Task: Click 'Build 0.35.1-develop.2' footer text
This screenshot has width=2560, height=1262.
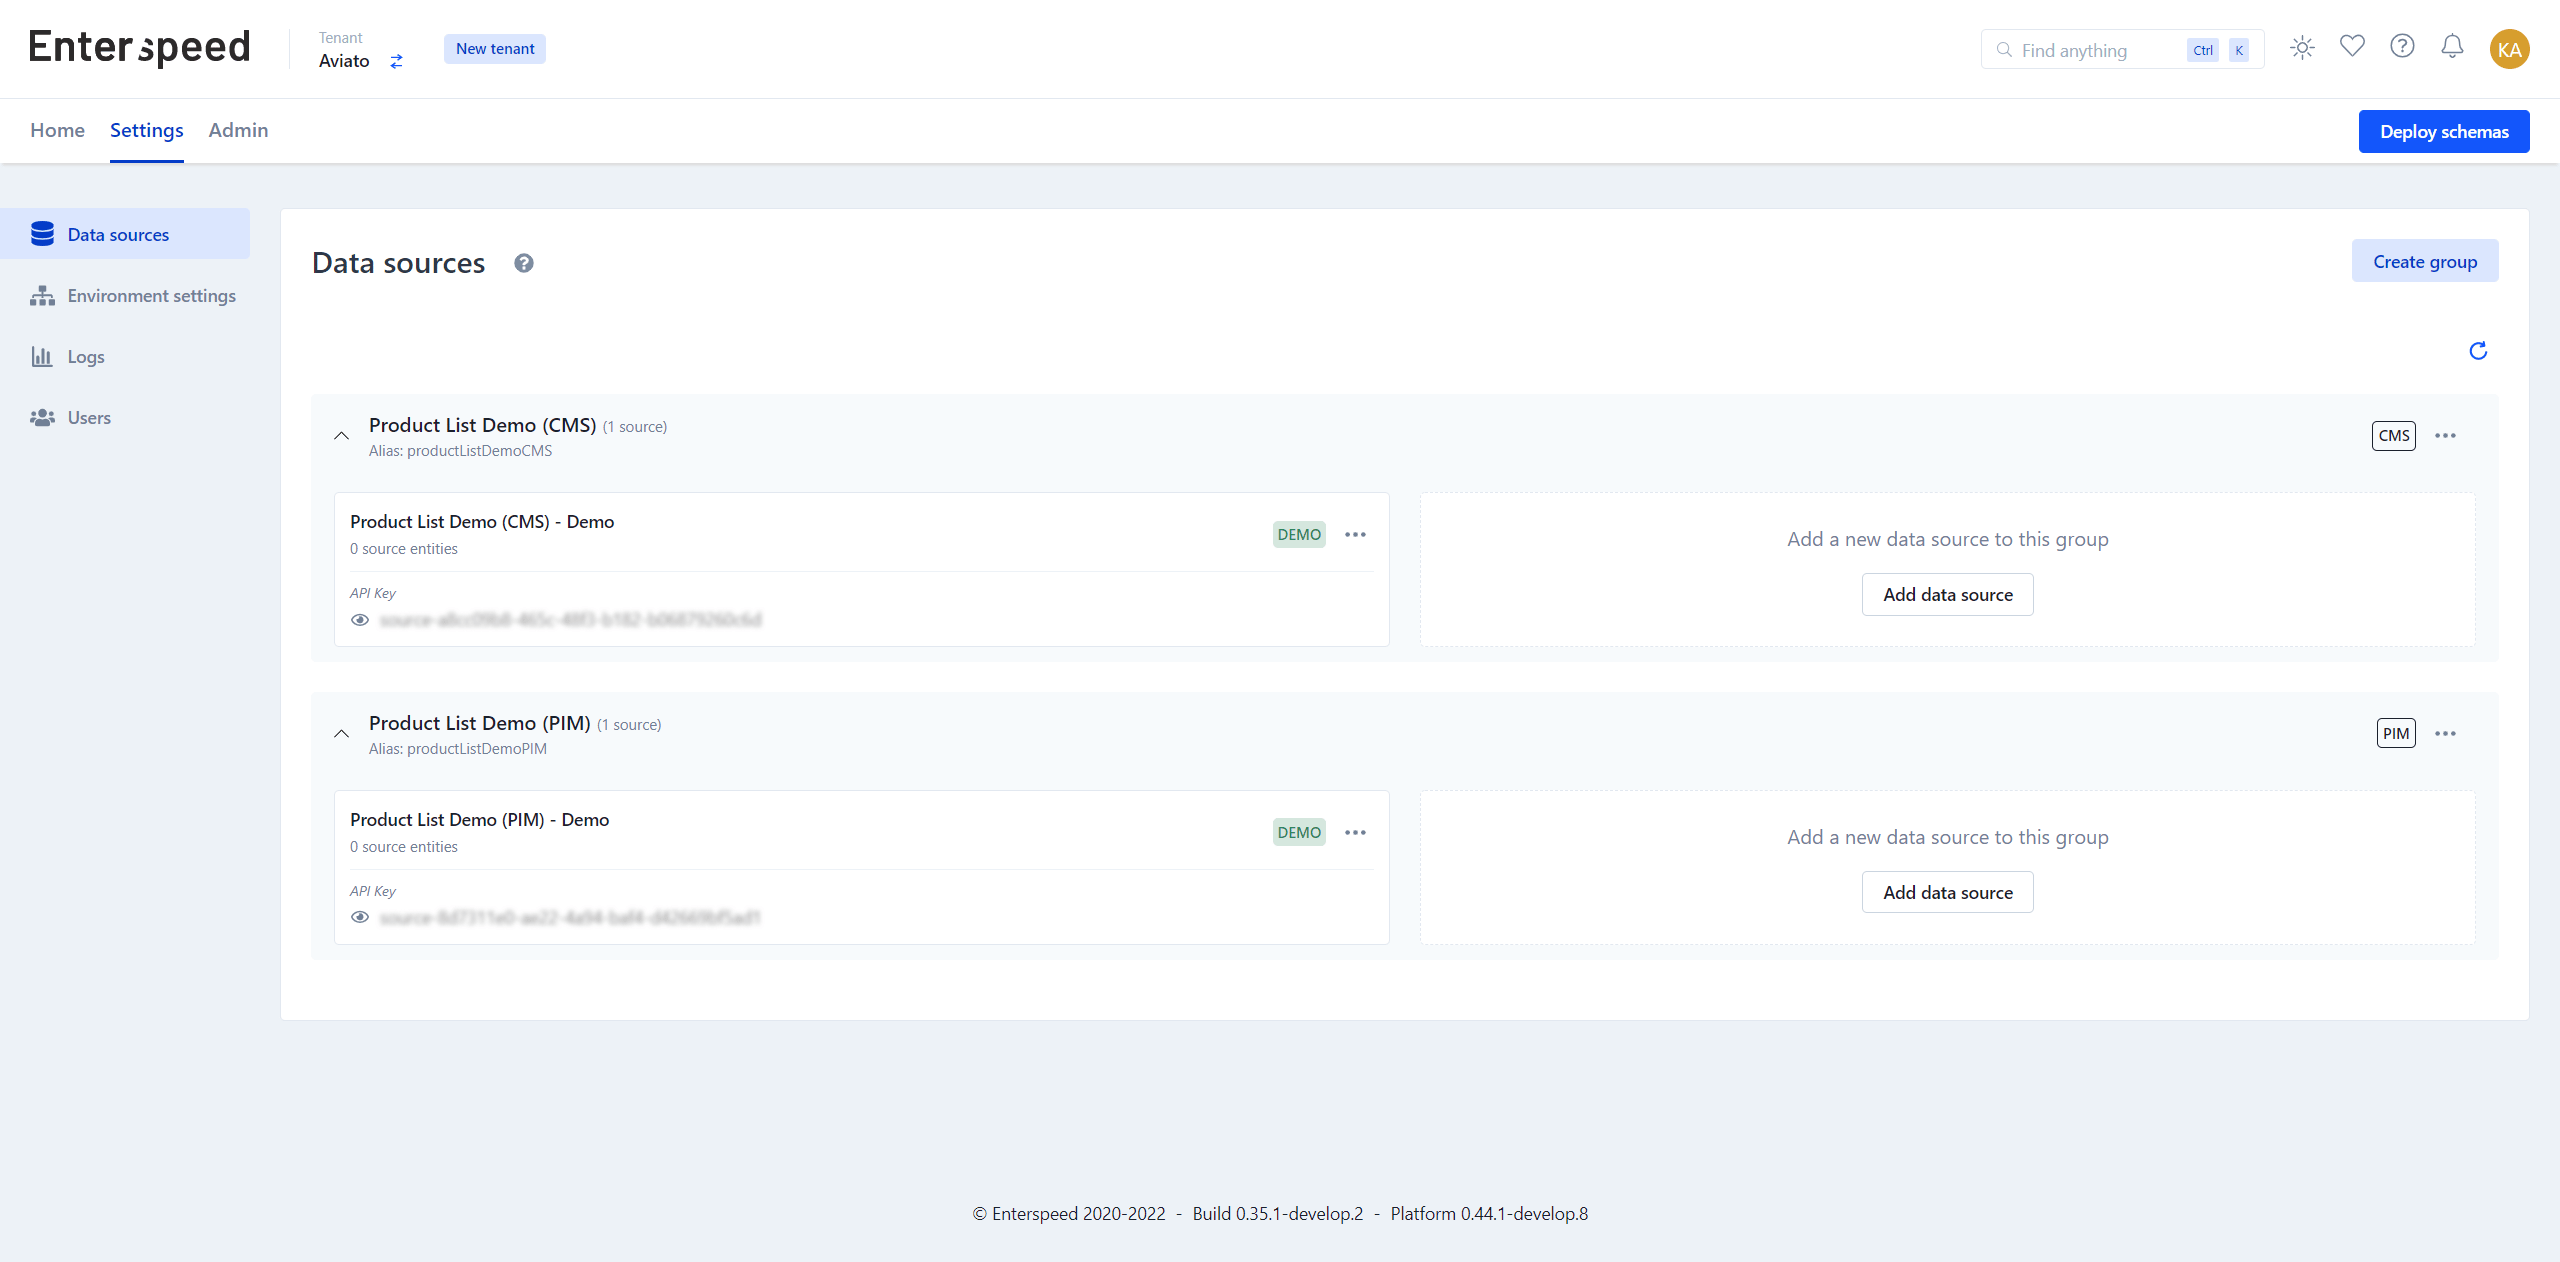Action: tap(1278, 1214)
